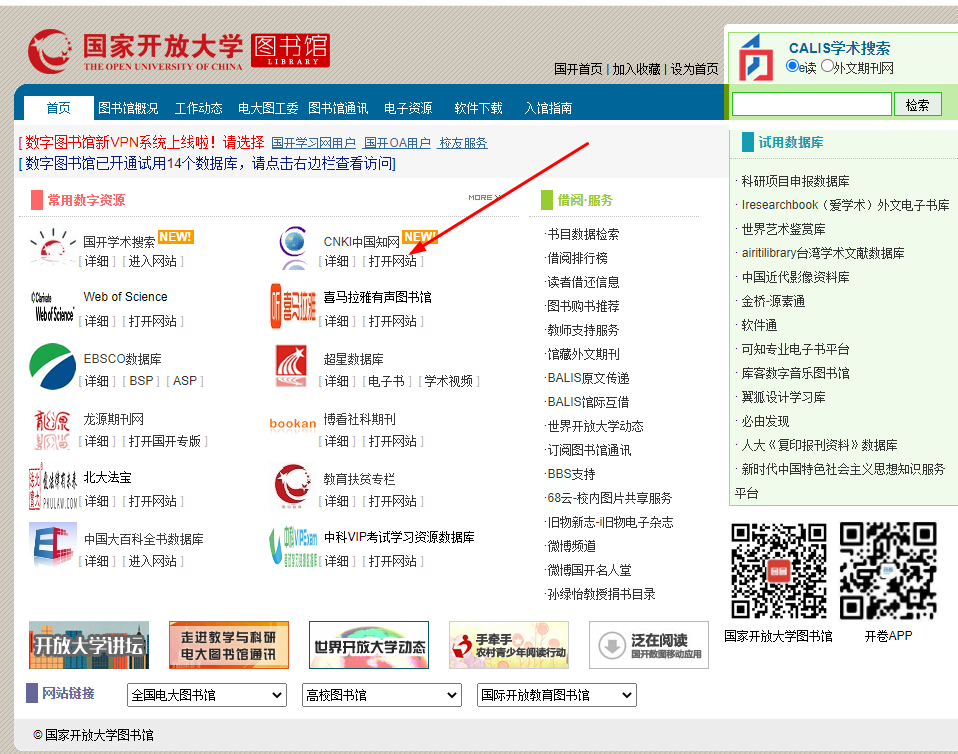Image resolution: width=958 pixels, height=754 pixels.
Task: Click 书目数据检索 in 借阅·服务 list
Action: coord(583,234)
